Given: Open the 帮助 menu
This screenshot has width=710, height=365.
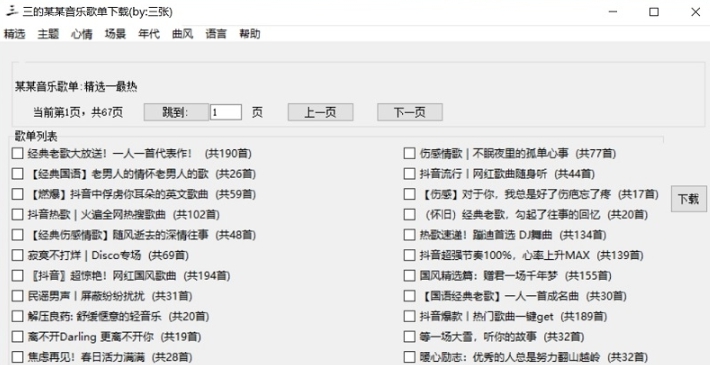Looking at the screenshot, I should coord(250,34).
